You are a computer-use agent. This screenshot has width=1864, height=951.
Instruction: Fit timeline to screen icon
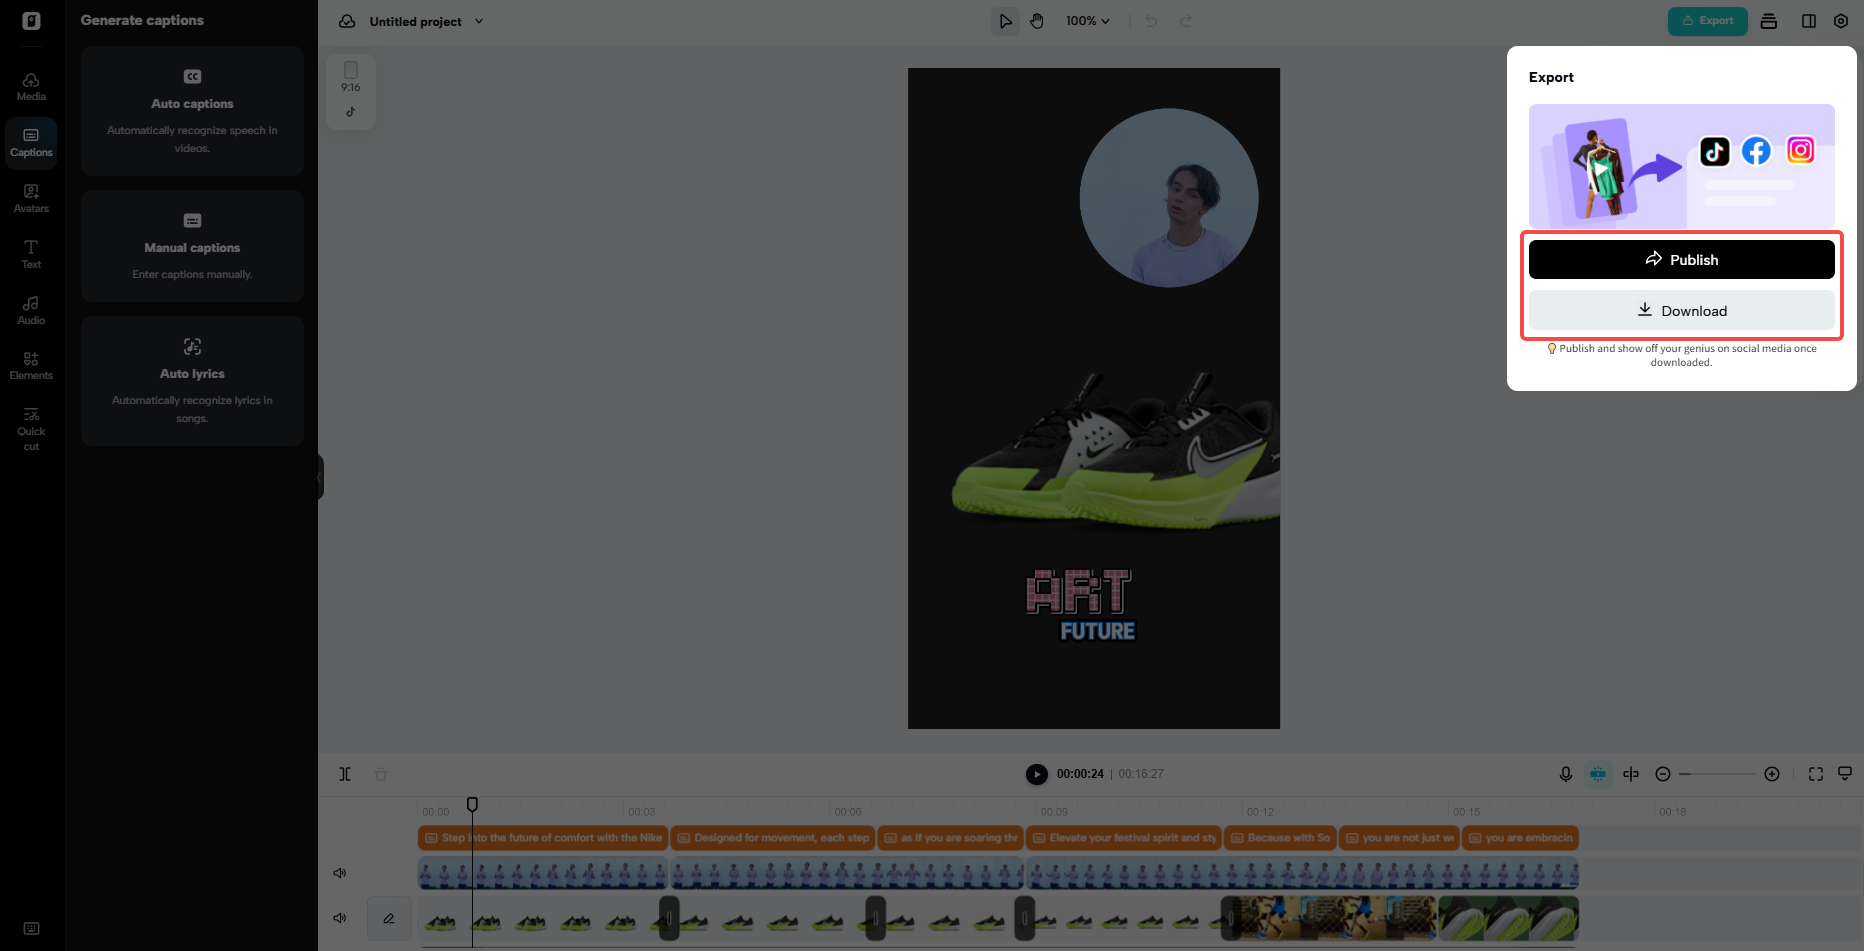[1816, 774]
